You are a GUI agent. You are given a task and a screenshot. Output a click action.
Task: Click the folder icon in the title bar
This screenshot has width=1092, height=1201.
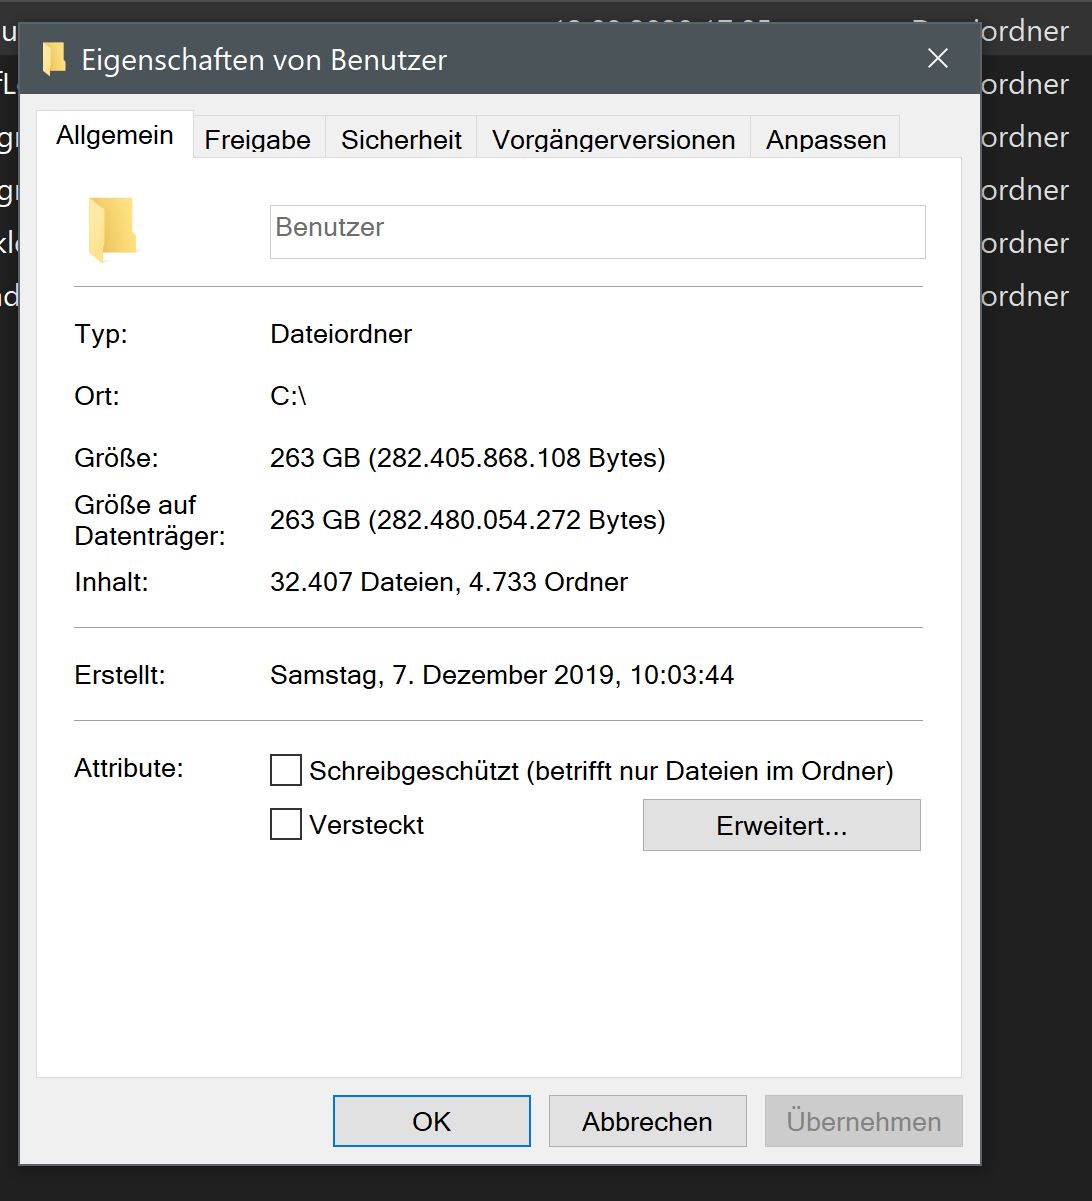53,59
